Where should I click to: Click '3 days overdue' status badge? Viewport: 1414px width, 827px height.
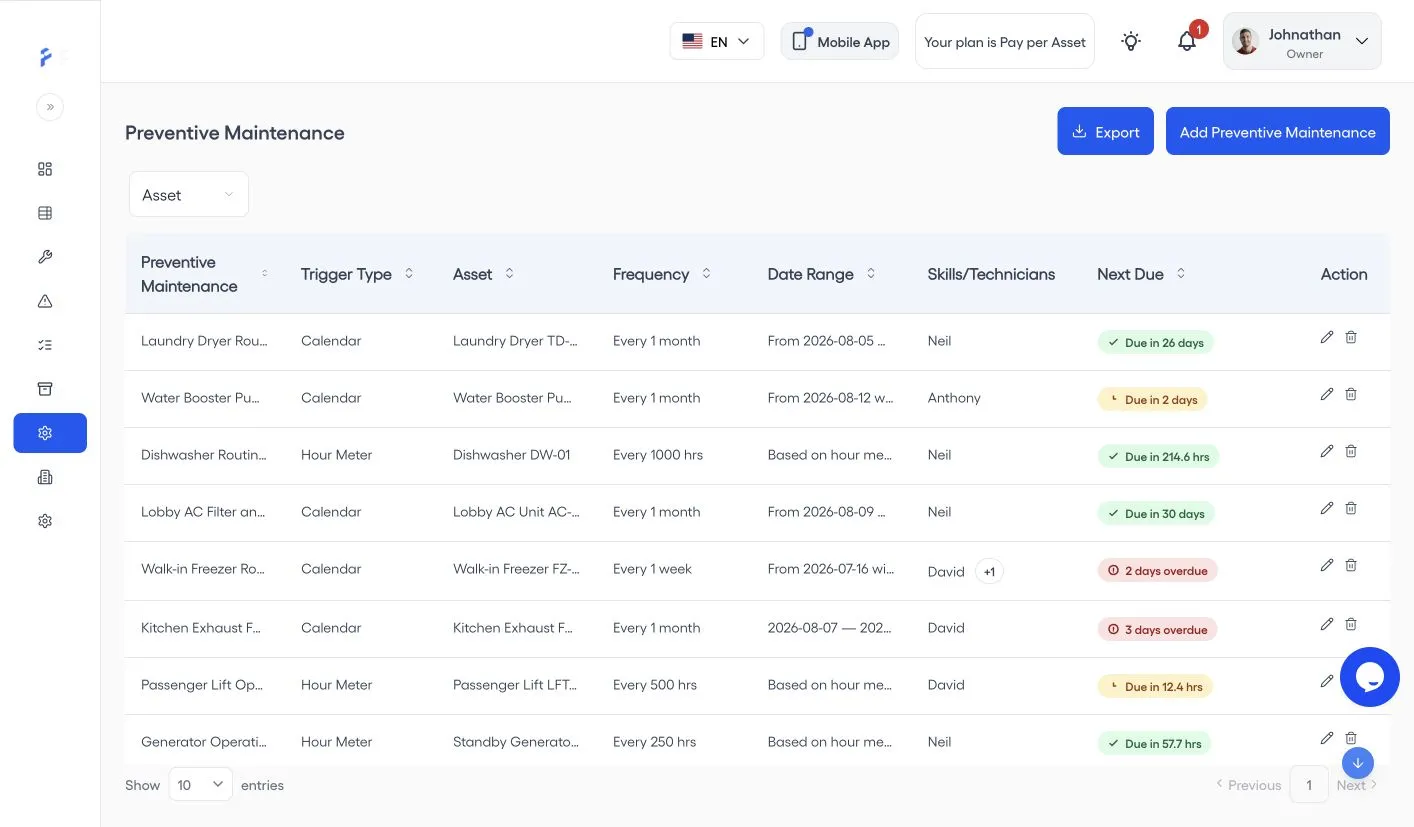point(1157,630)
